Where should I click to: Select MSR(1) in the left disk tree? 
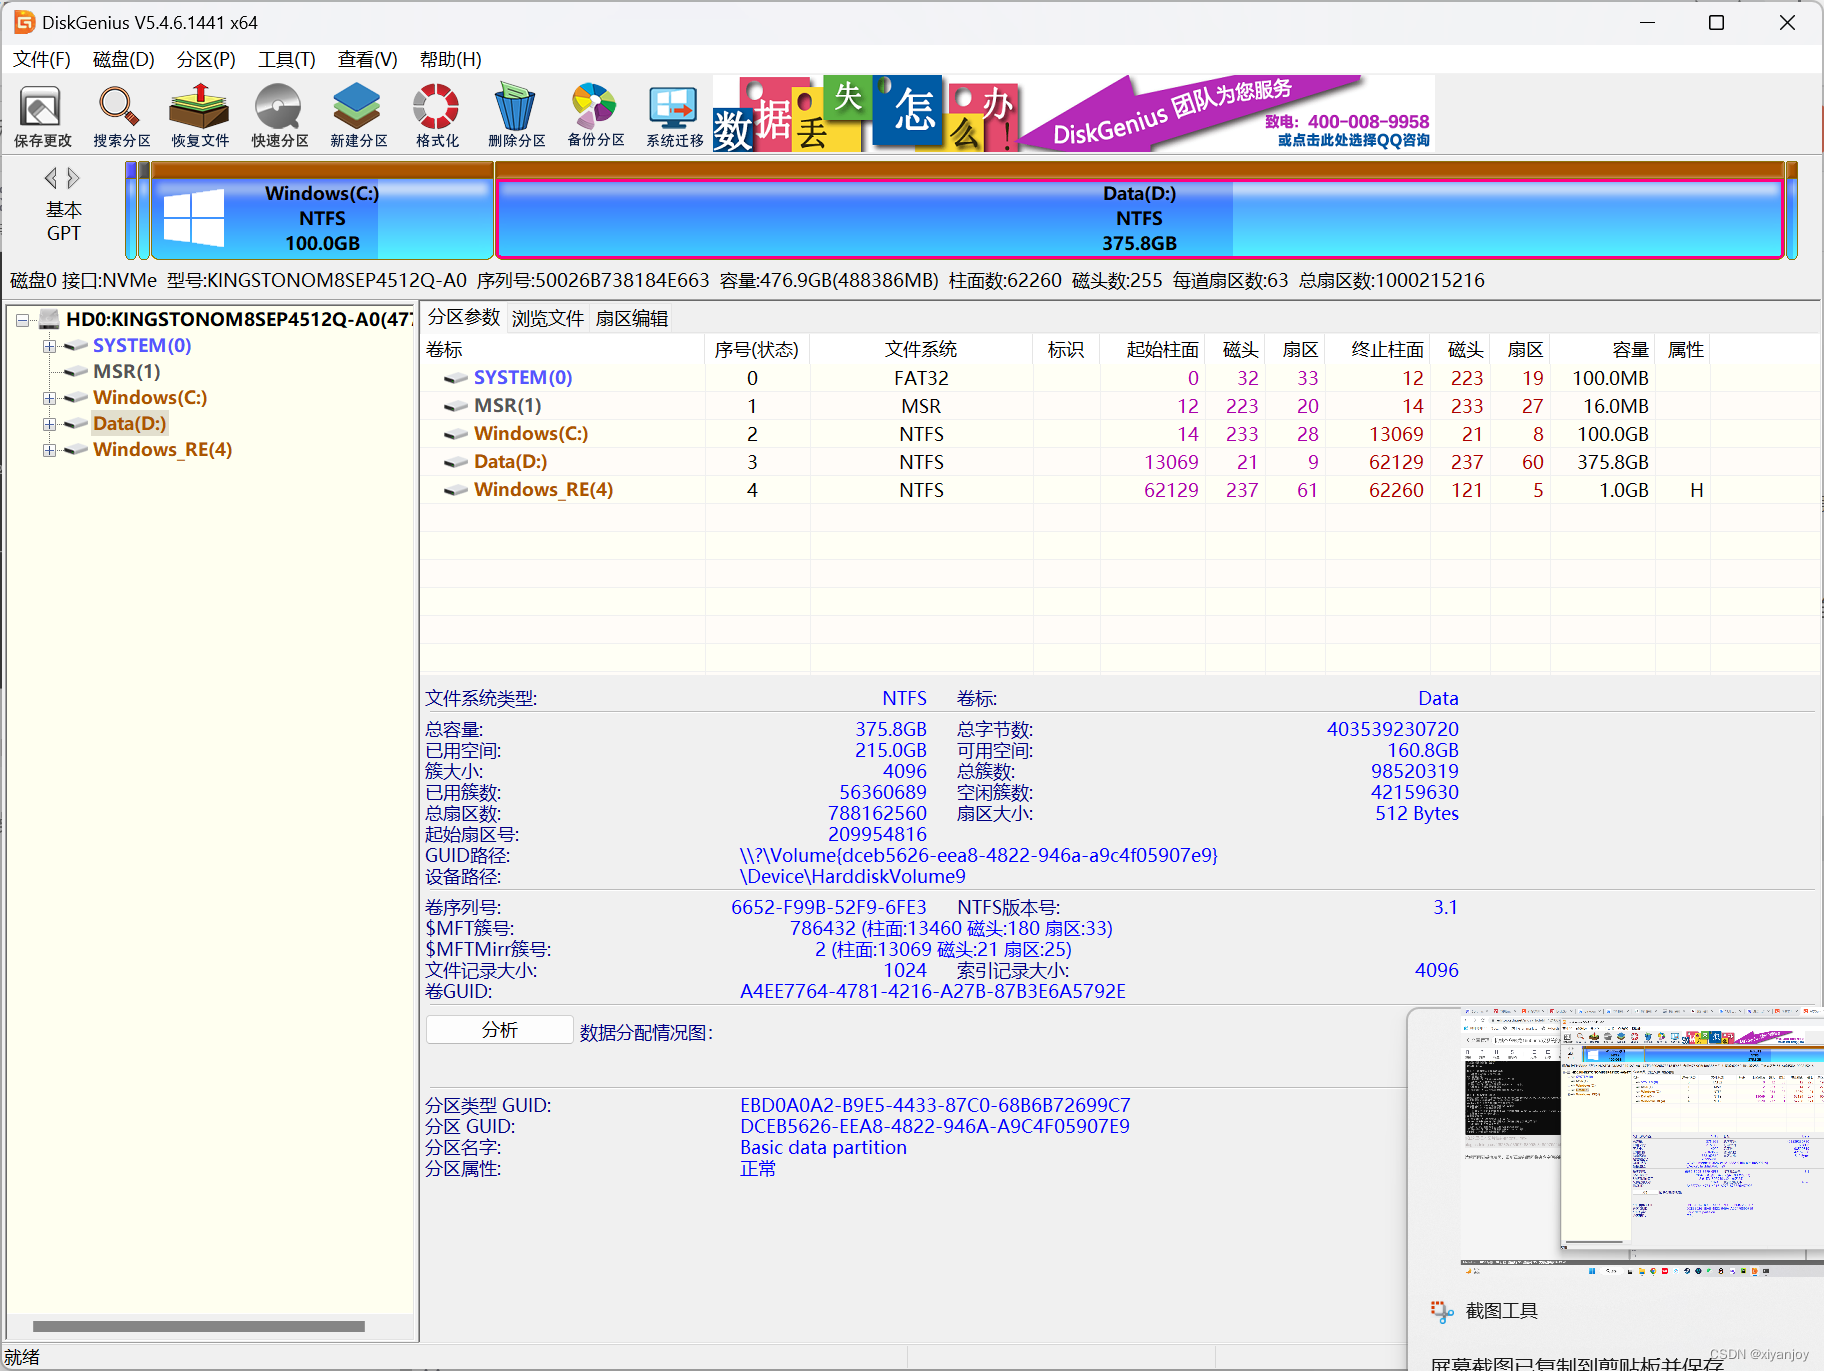click(127, 372)
